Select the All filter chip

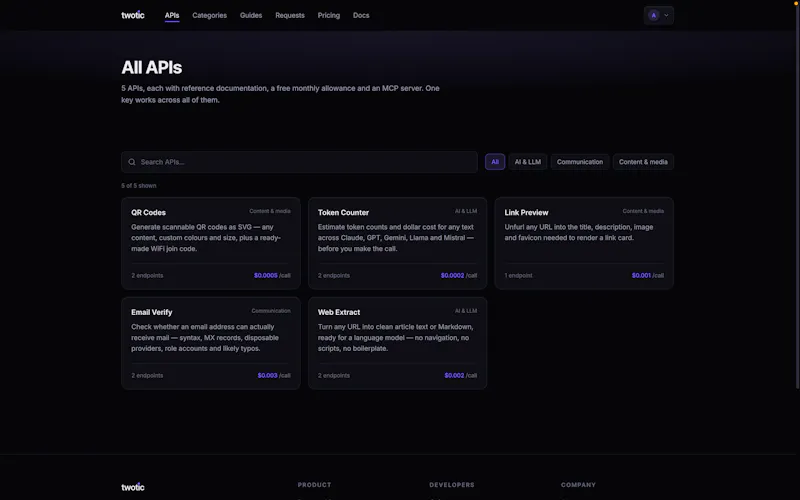tap(495, 162)
